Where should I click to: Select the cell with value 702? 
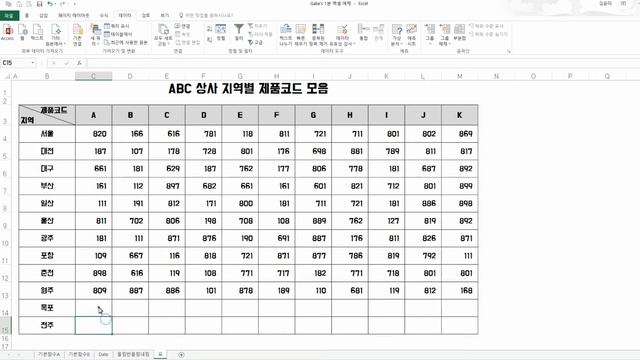(x=130, y=221)
